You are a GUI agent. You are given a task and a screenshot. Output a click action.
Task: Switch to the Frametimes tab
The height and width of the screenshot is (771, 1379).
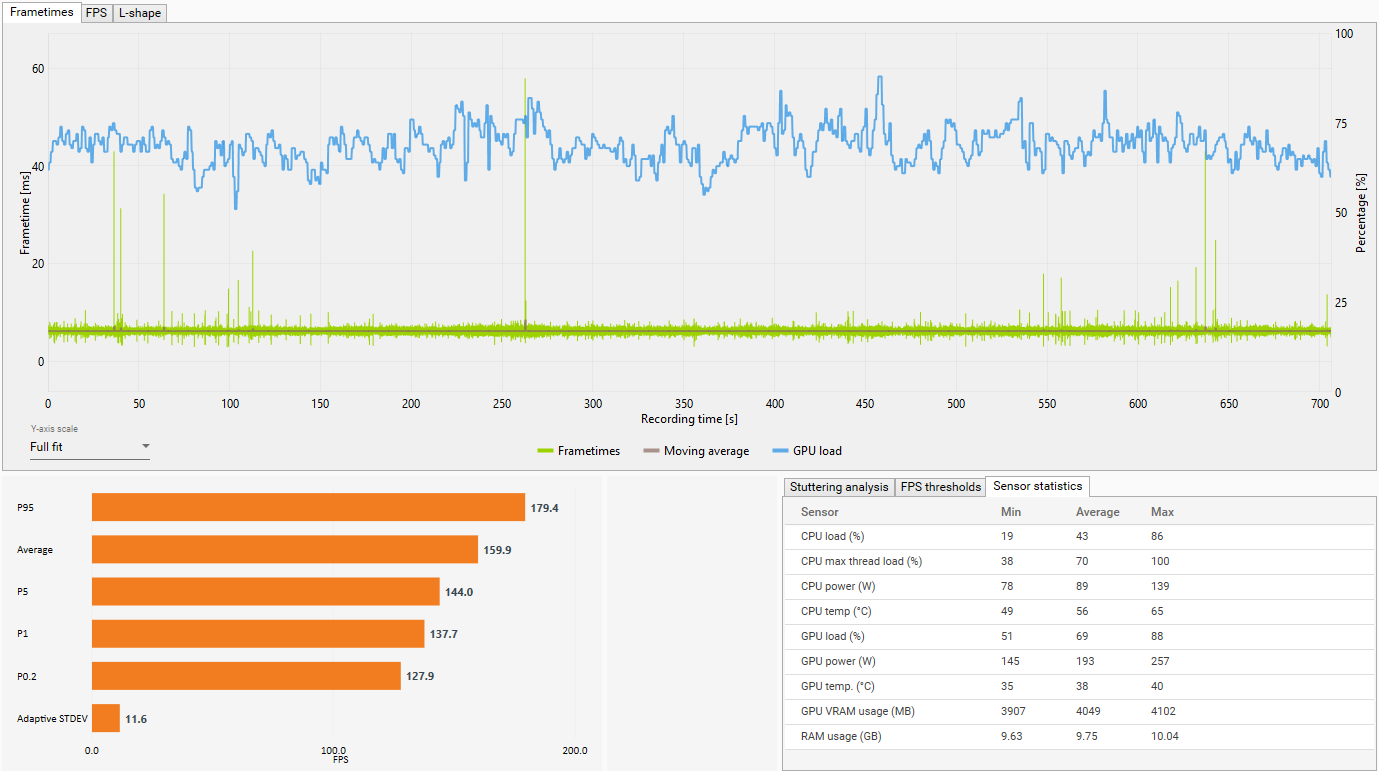pyautogui.click(x=42, y=12)
